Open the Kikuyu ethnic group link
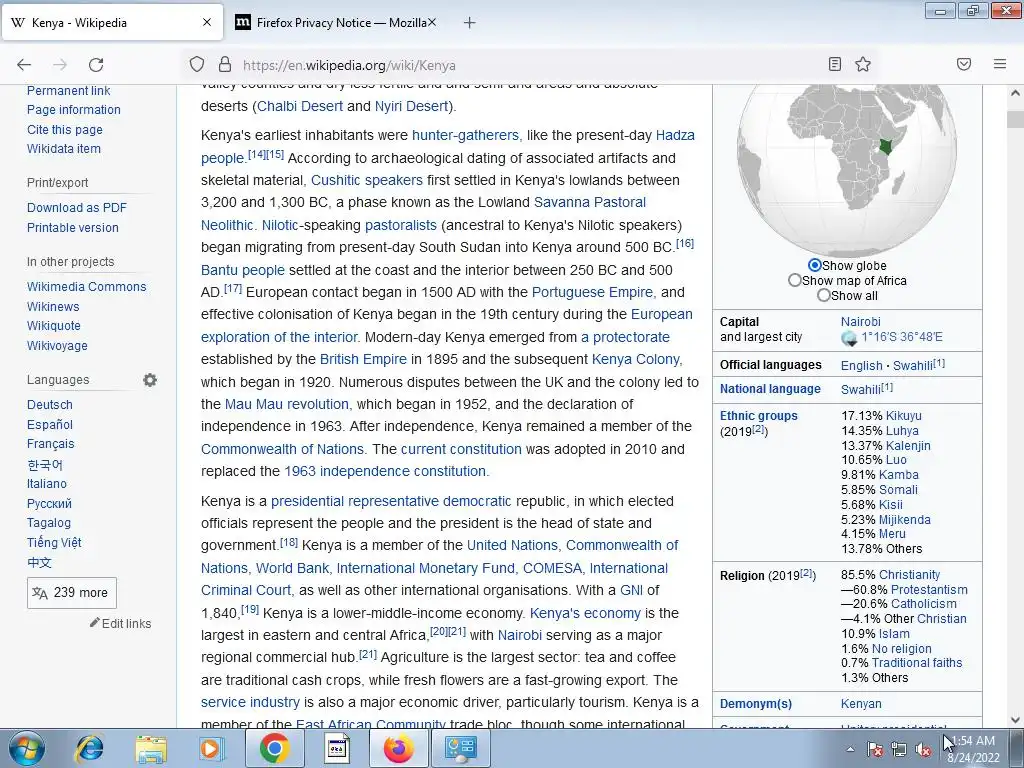Image resolution: width=1024 pixels, height=768 pixels. (x=904, y=415)
